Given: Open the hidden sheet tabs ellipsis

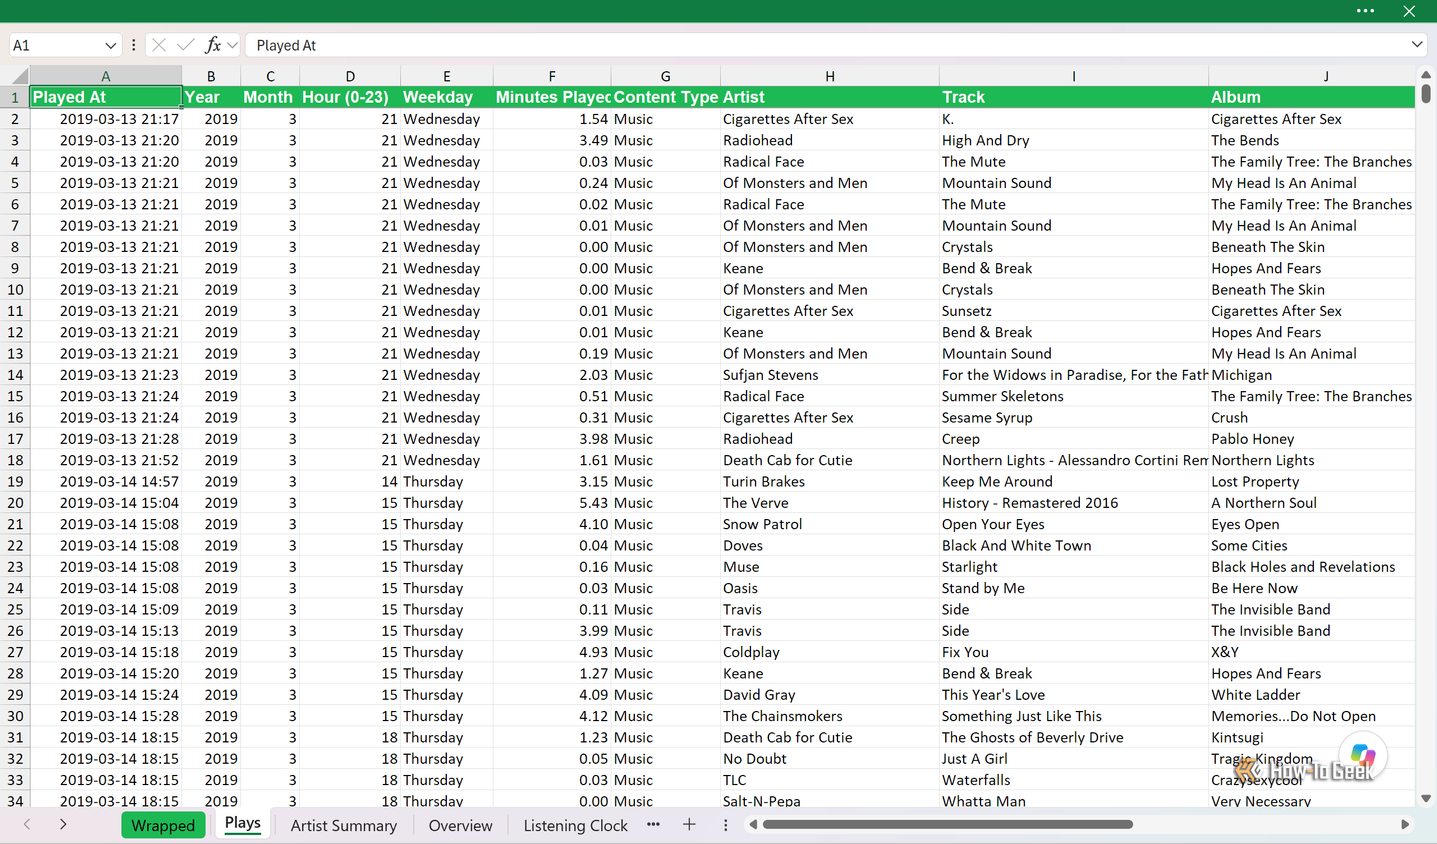Looking at the screenshot, I should pos(653,824).
